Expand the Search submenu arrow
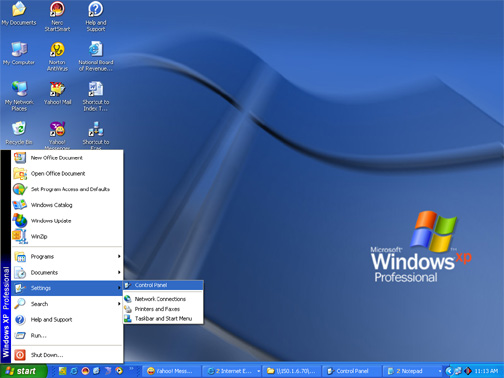This screenshot has height=378, width=504. tap(119, 304)
